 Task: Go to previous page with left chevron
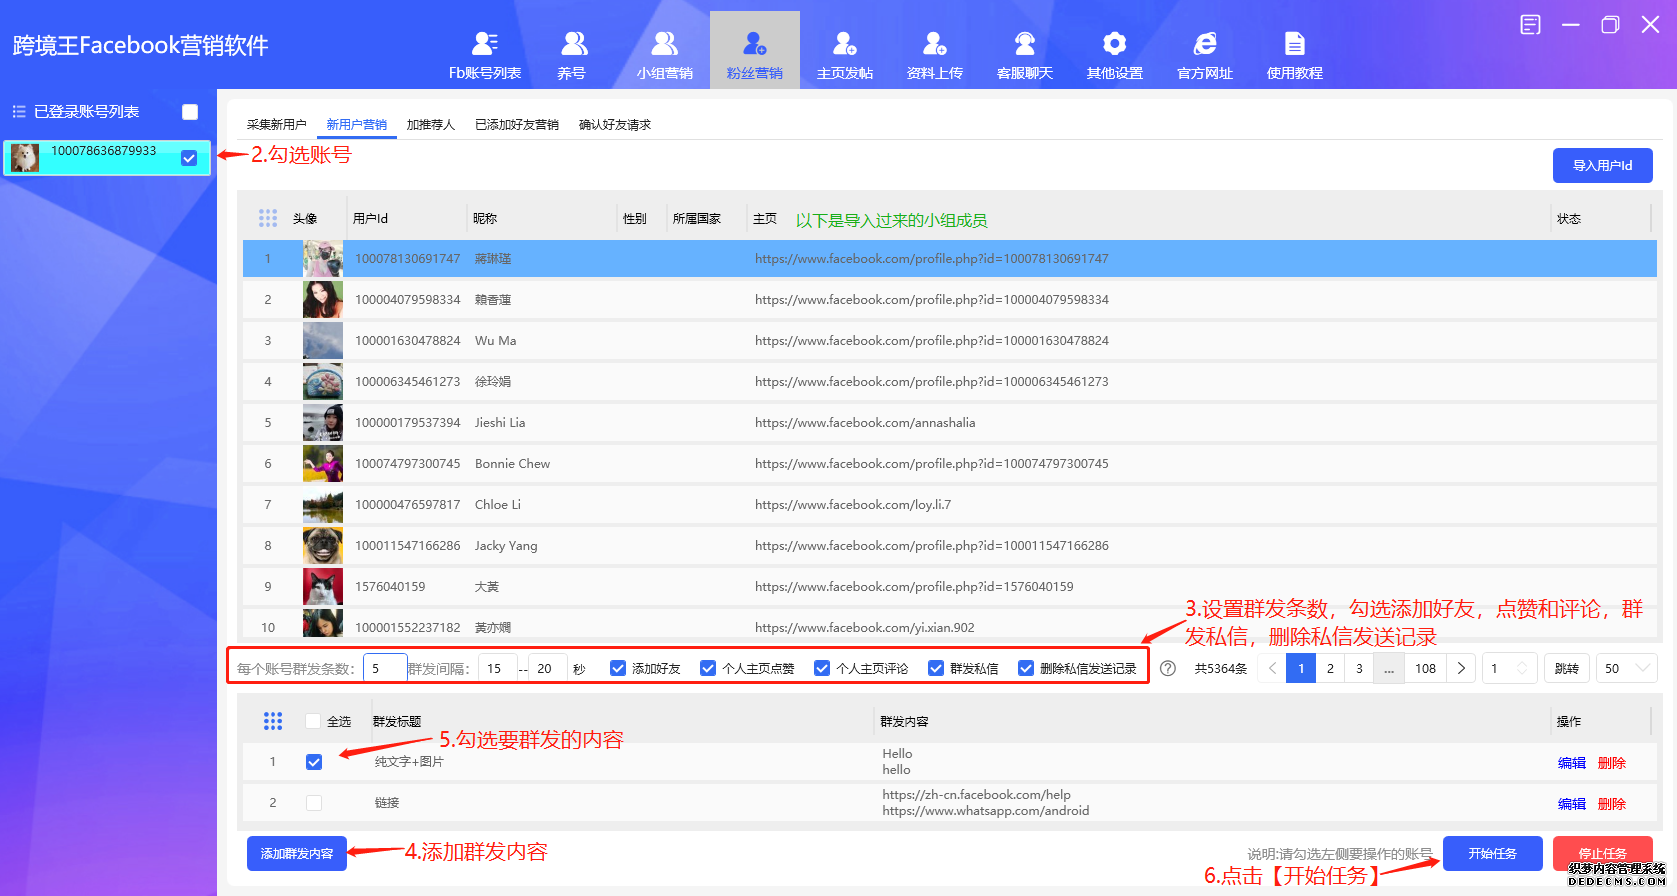tap(1272, 668)
